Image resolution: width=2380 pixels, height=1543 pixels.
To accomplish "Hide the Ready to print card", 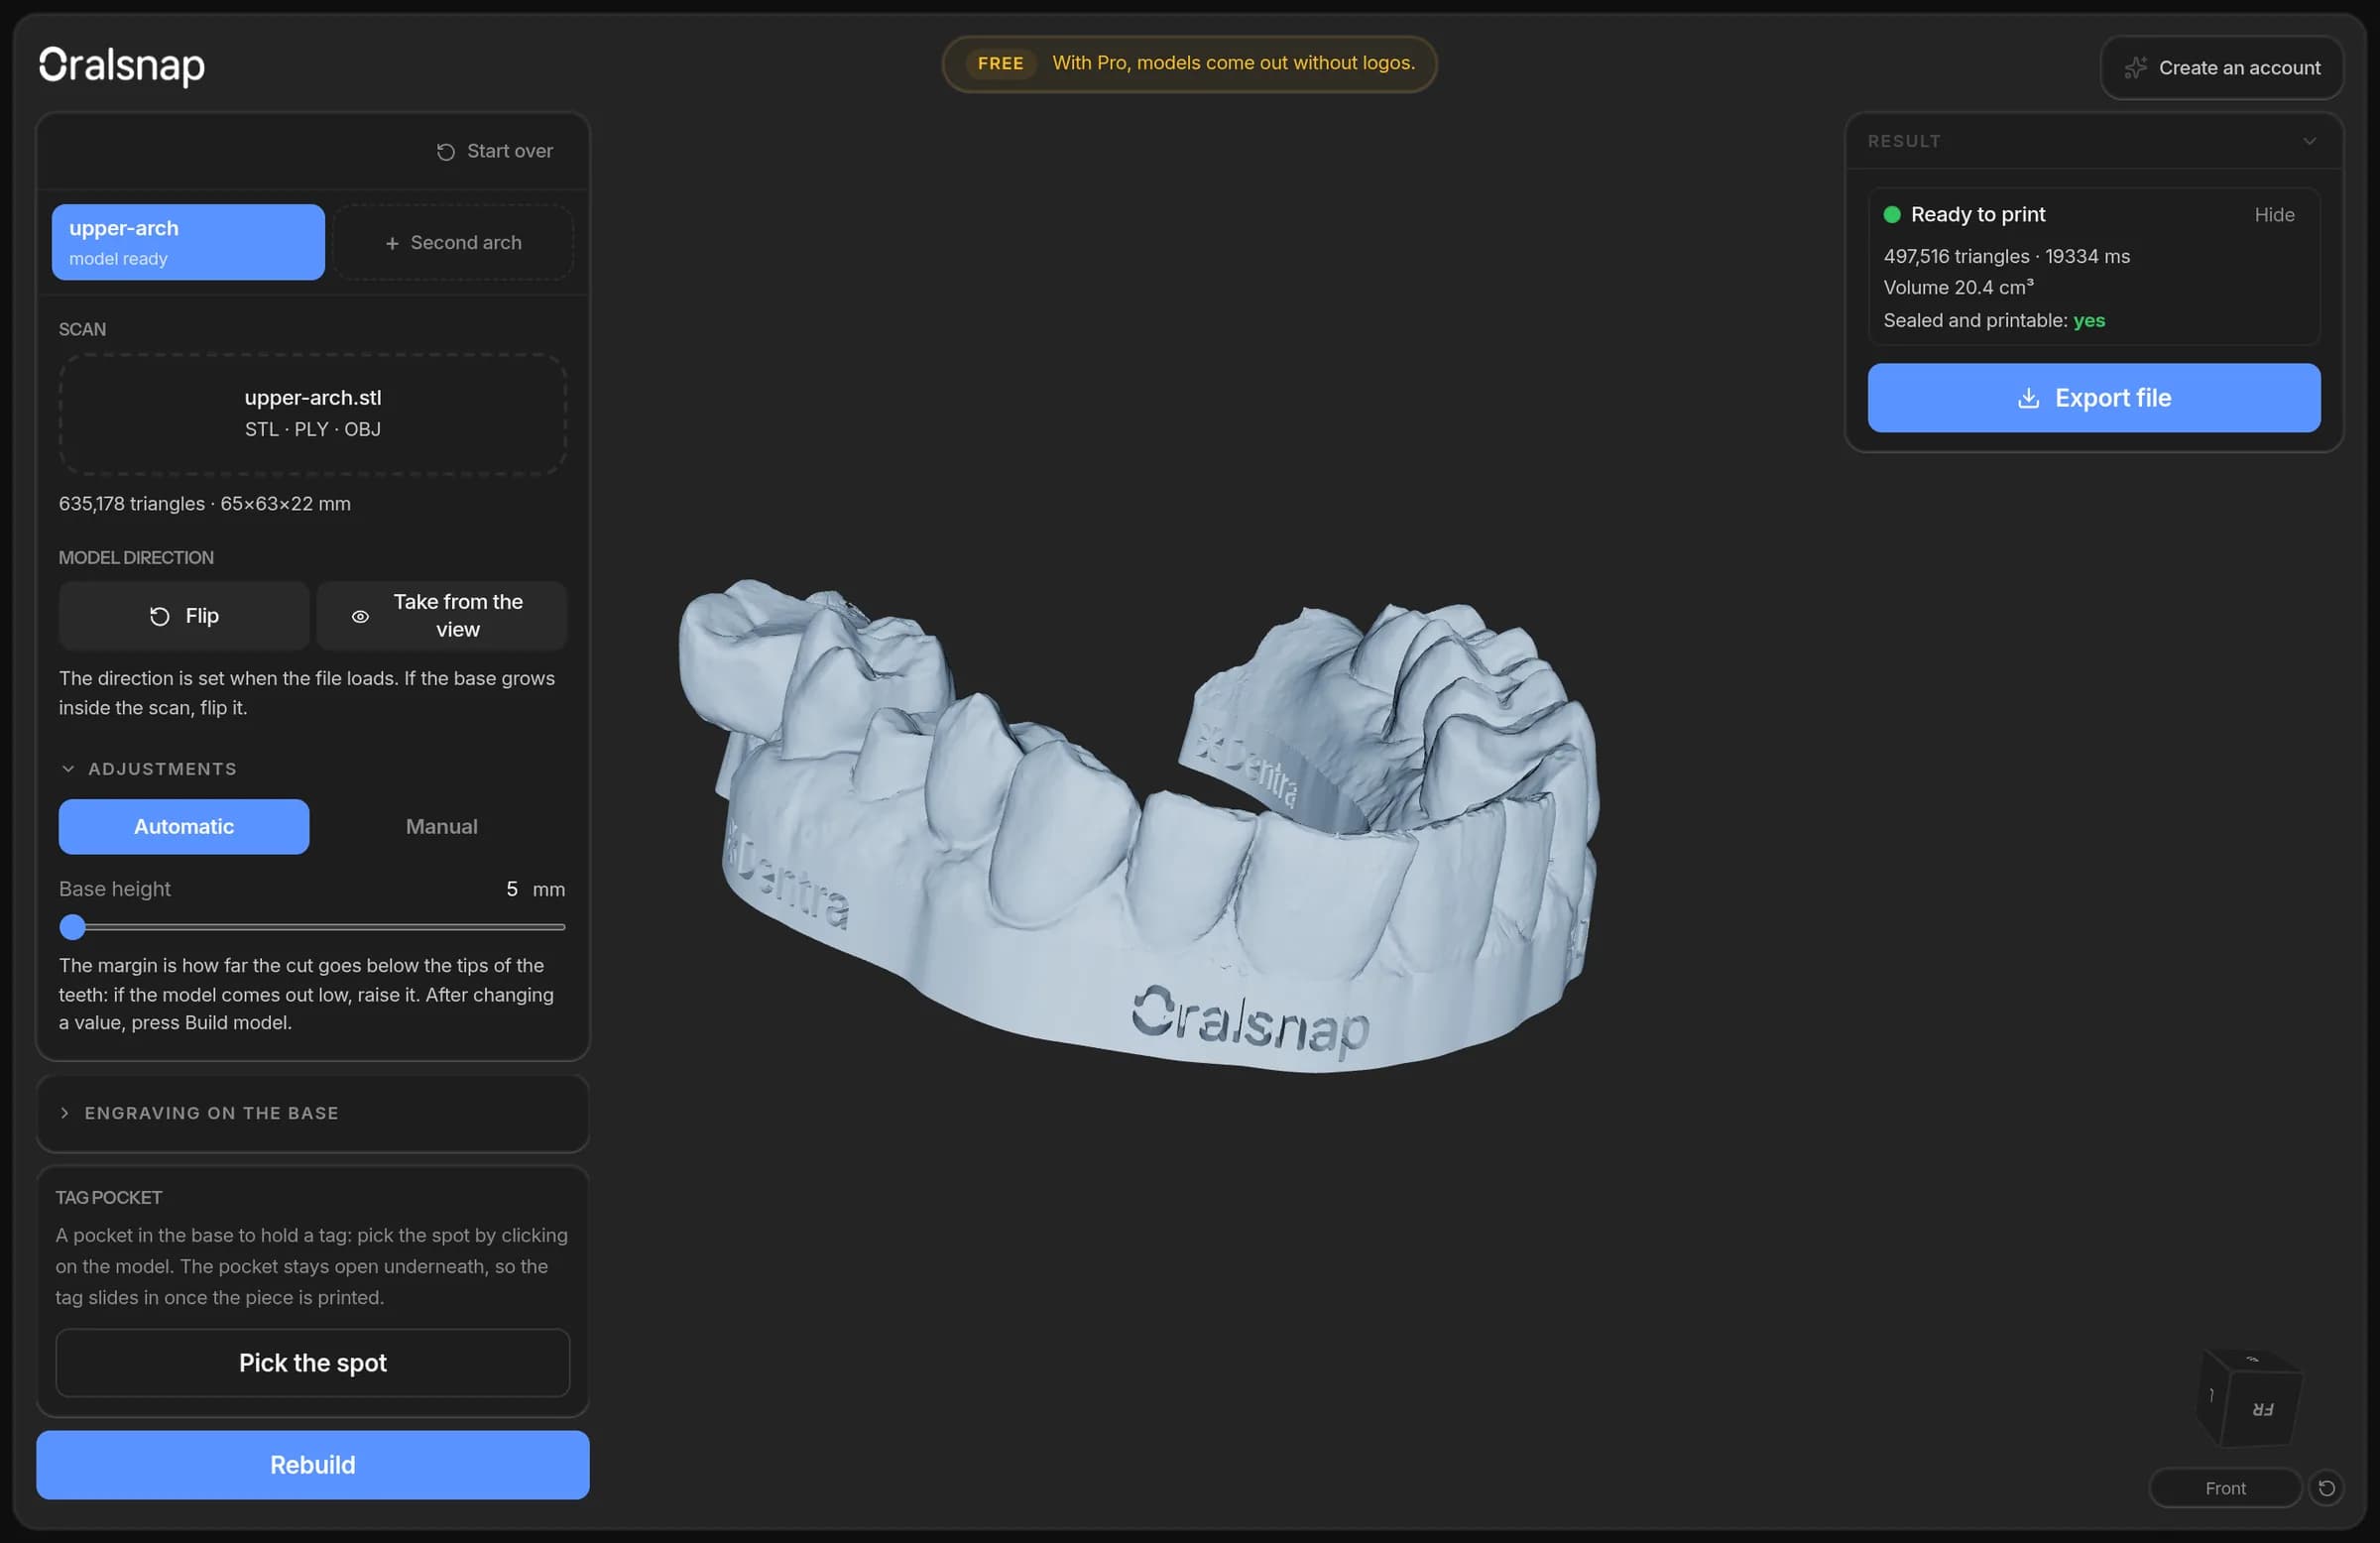I will click(x=2274, y=215).
